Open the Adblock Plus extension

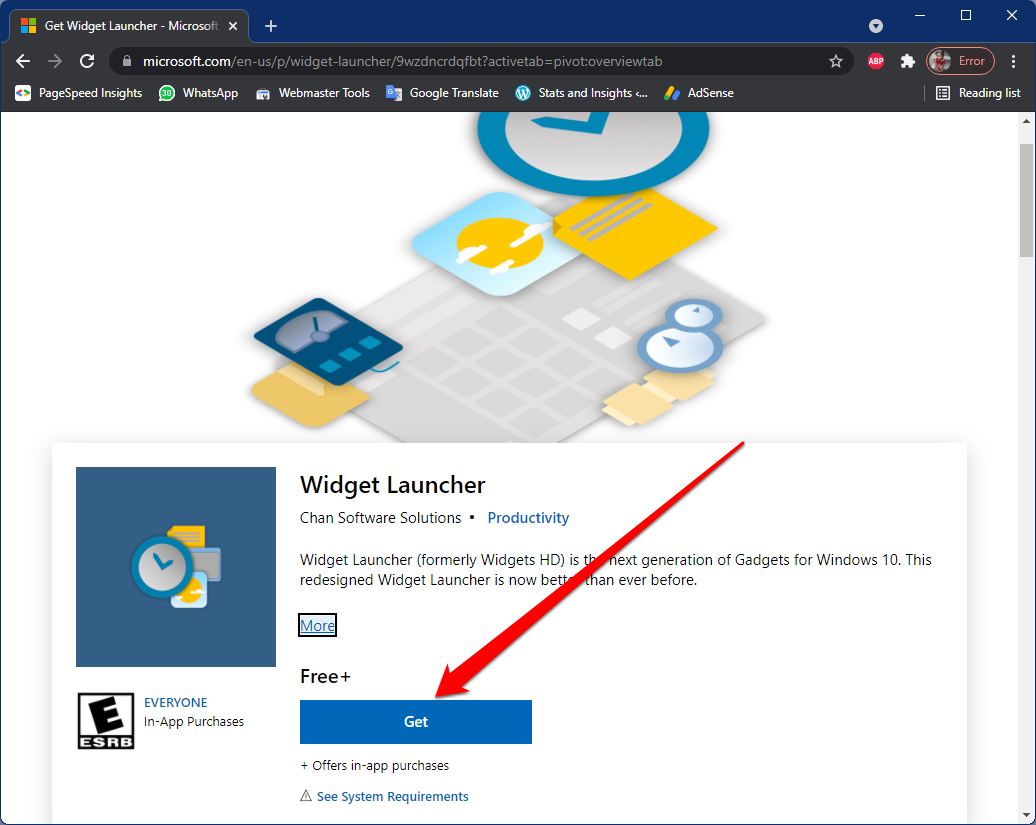[876, 61]
